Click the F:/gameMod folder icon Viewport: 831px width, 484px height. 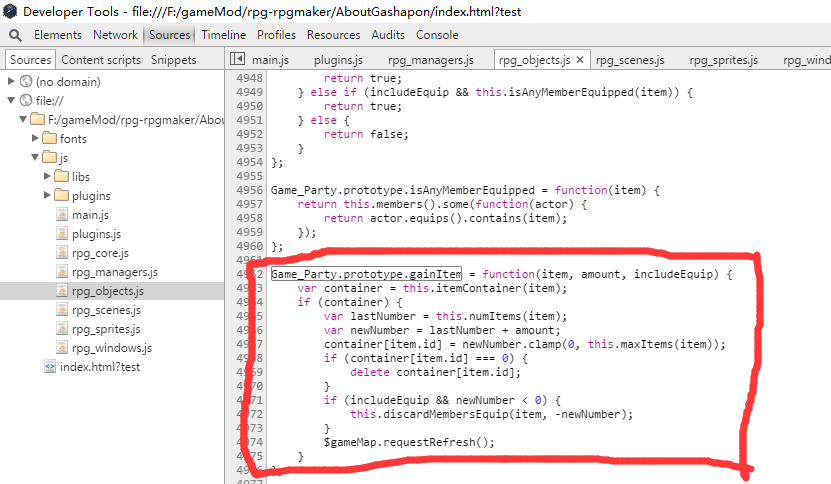(x=37, y=119)
